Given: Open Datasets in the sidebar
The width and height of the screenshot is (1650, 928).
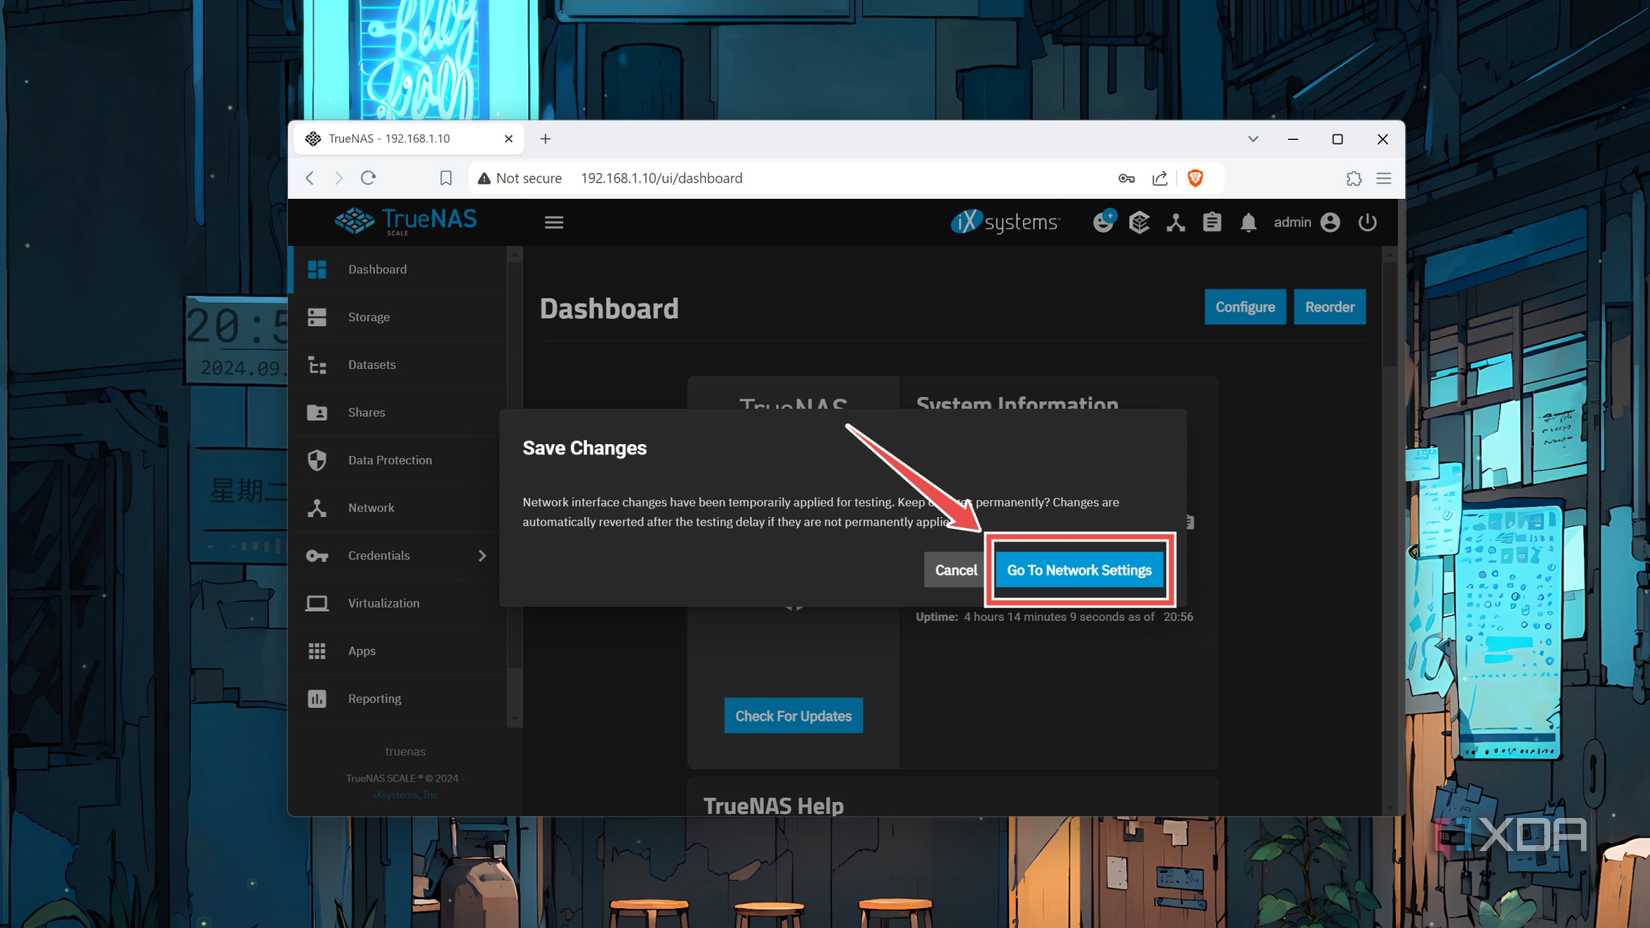Looking at the screenshot, I should [400, 365].
